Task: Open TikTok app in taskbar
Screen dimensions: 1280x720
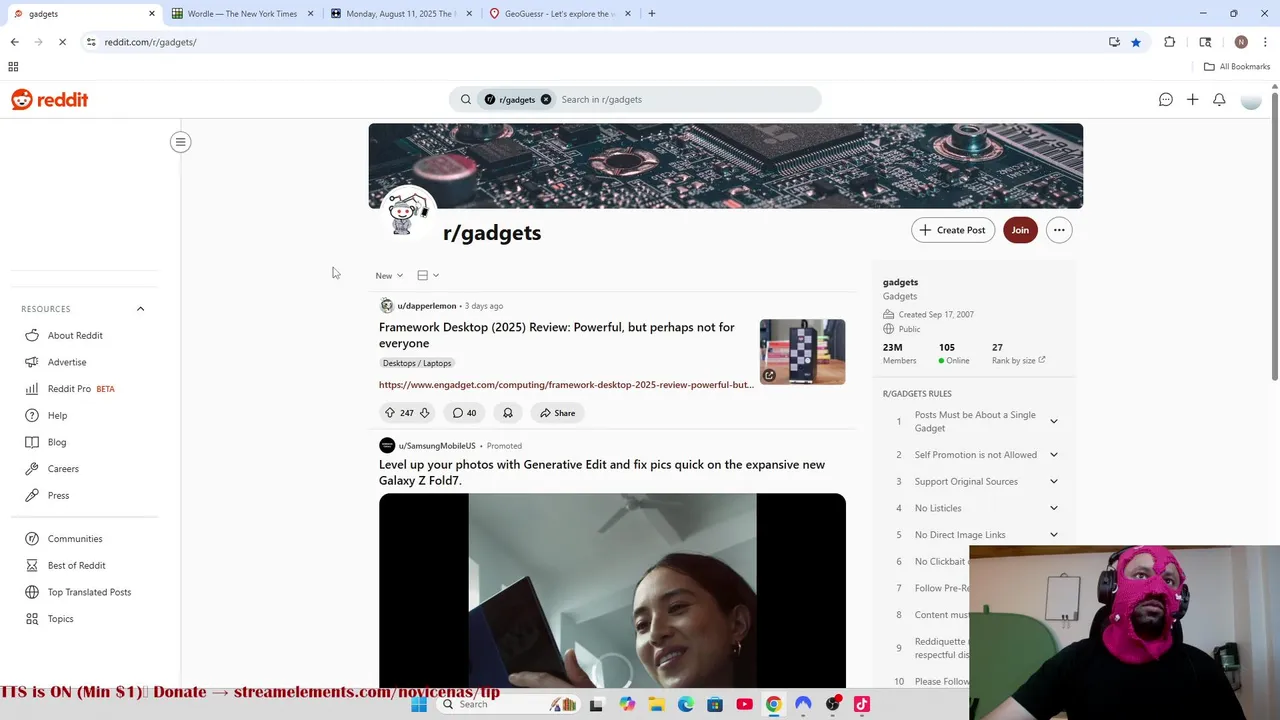Action: click(862, 704)
